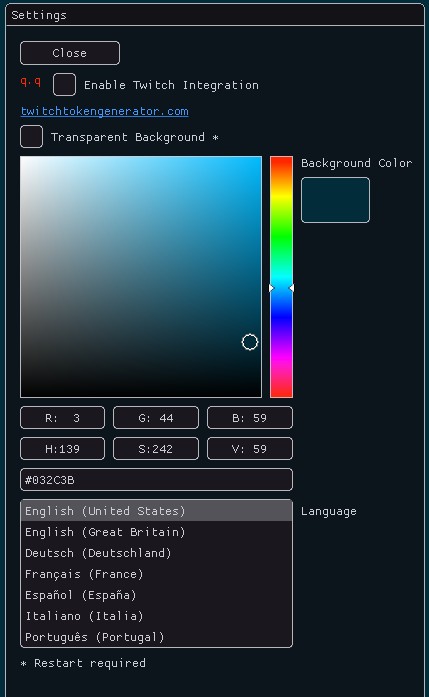
Task: Click the R: 3 red value field
Action: [x=63, y=418]
